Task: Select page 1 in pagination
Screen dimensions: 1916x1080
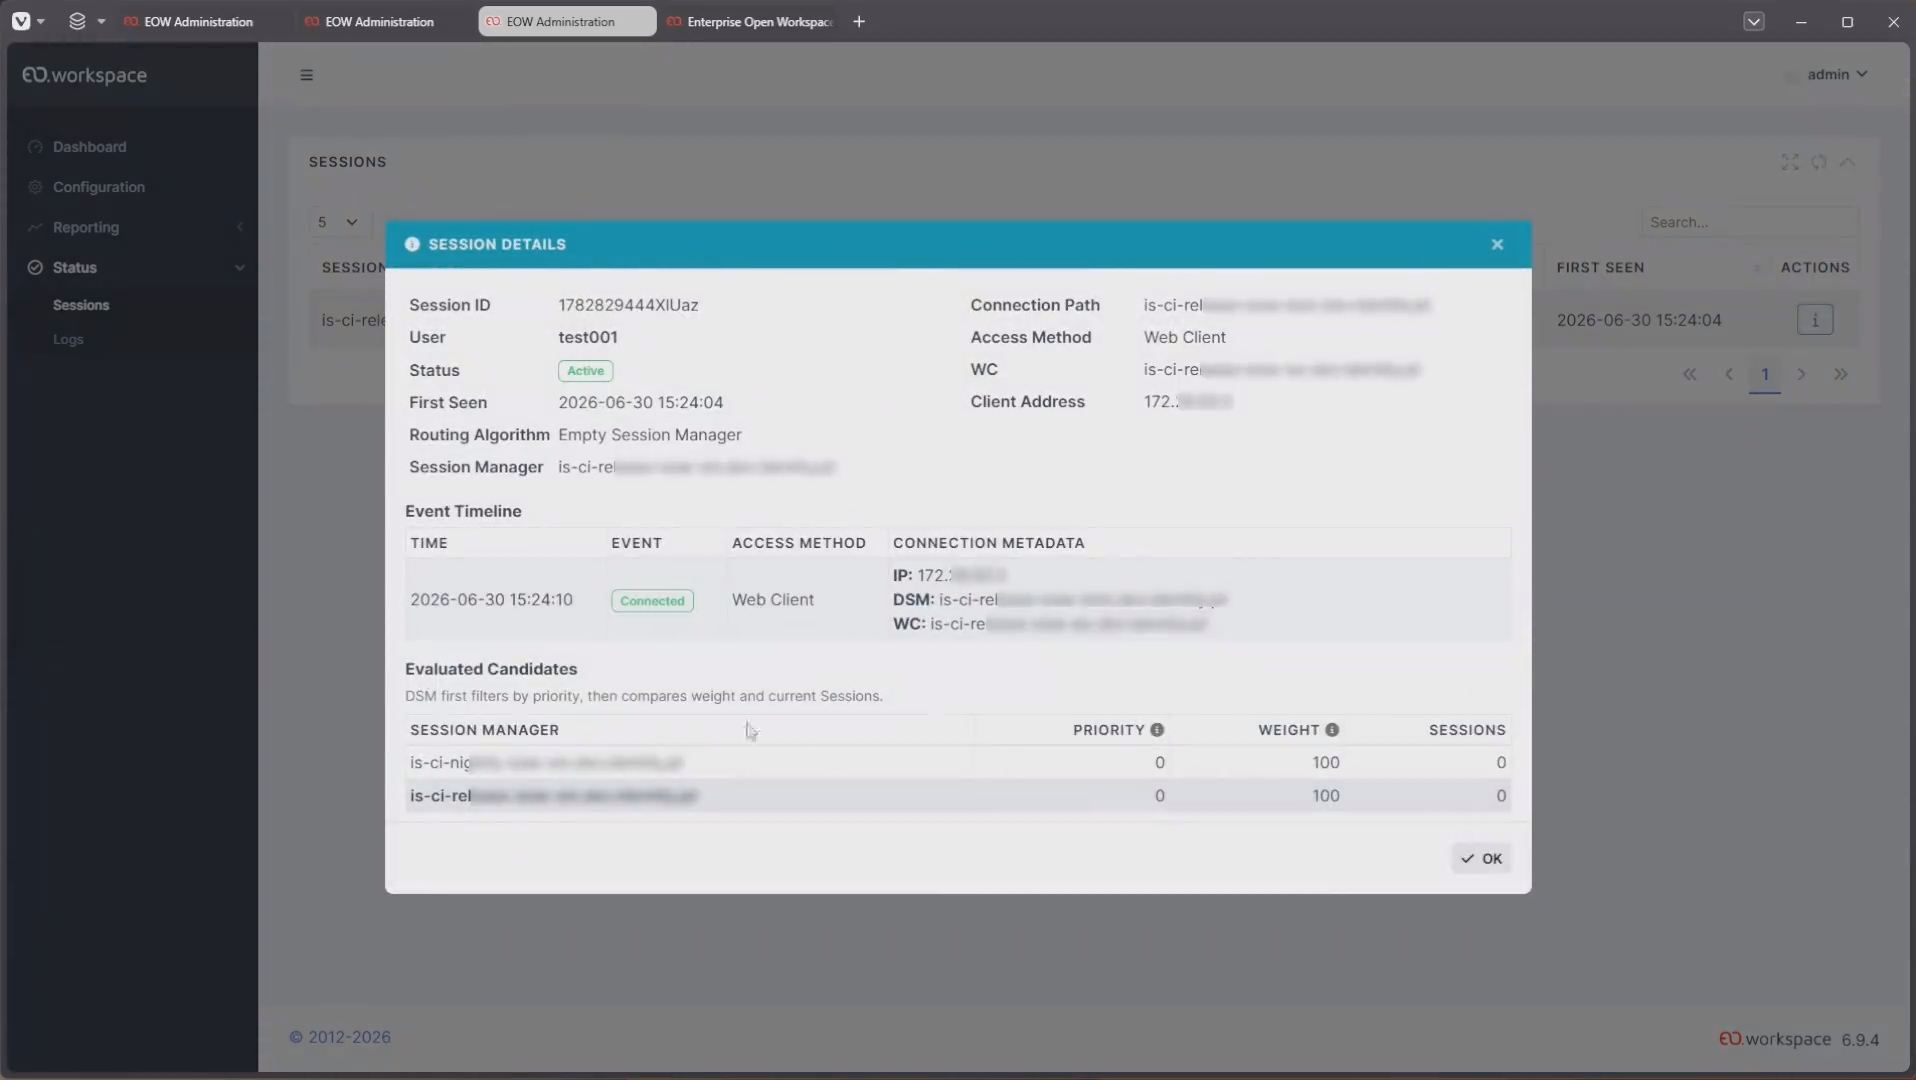Action: pos(1765,374)
